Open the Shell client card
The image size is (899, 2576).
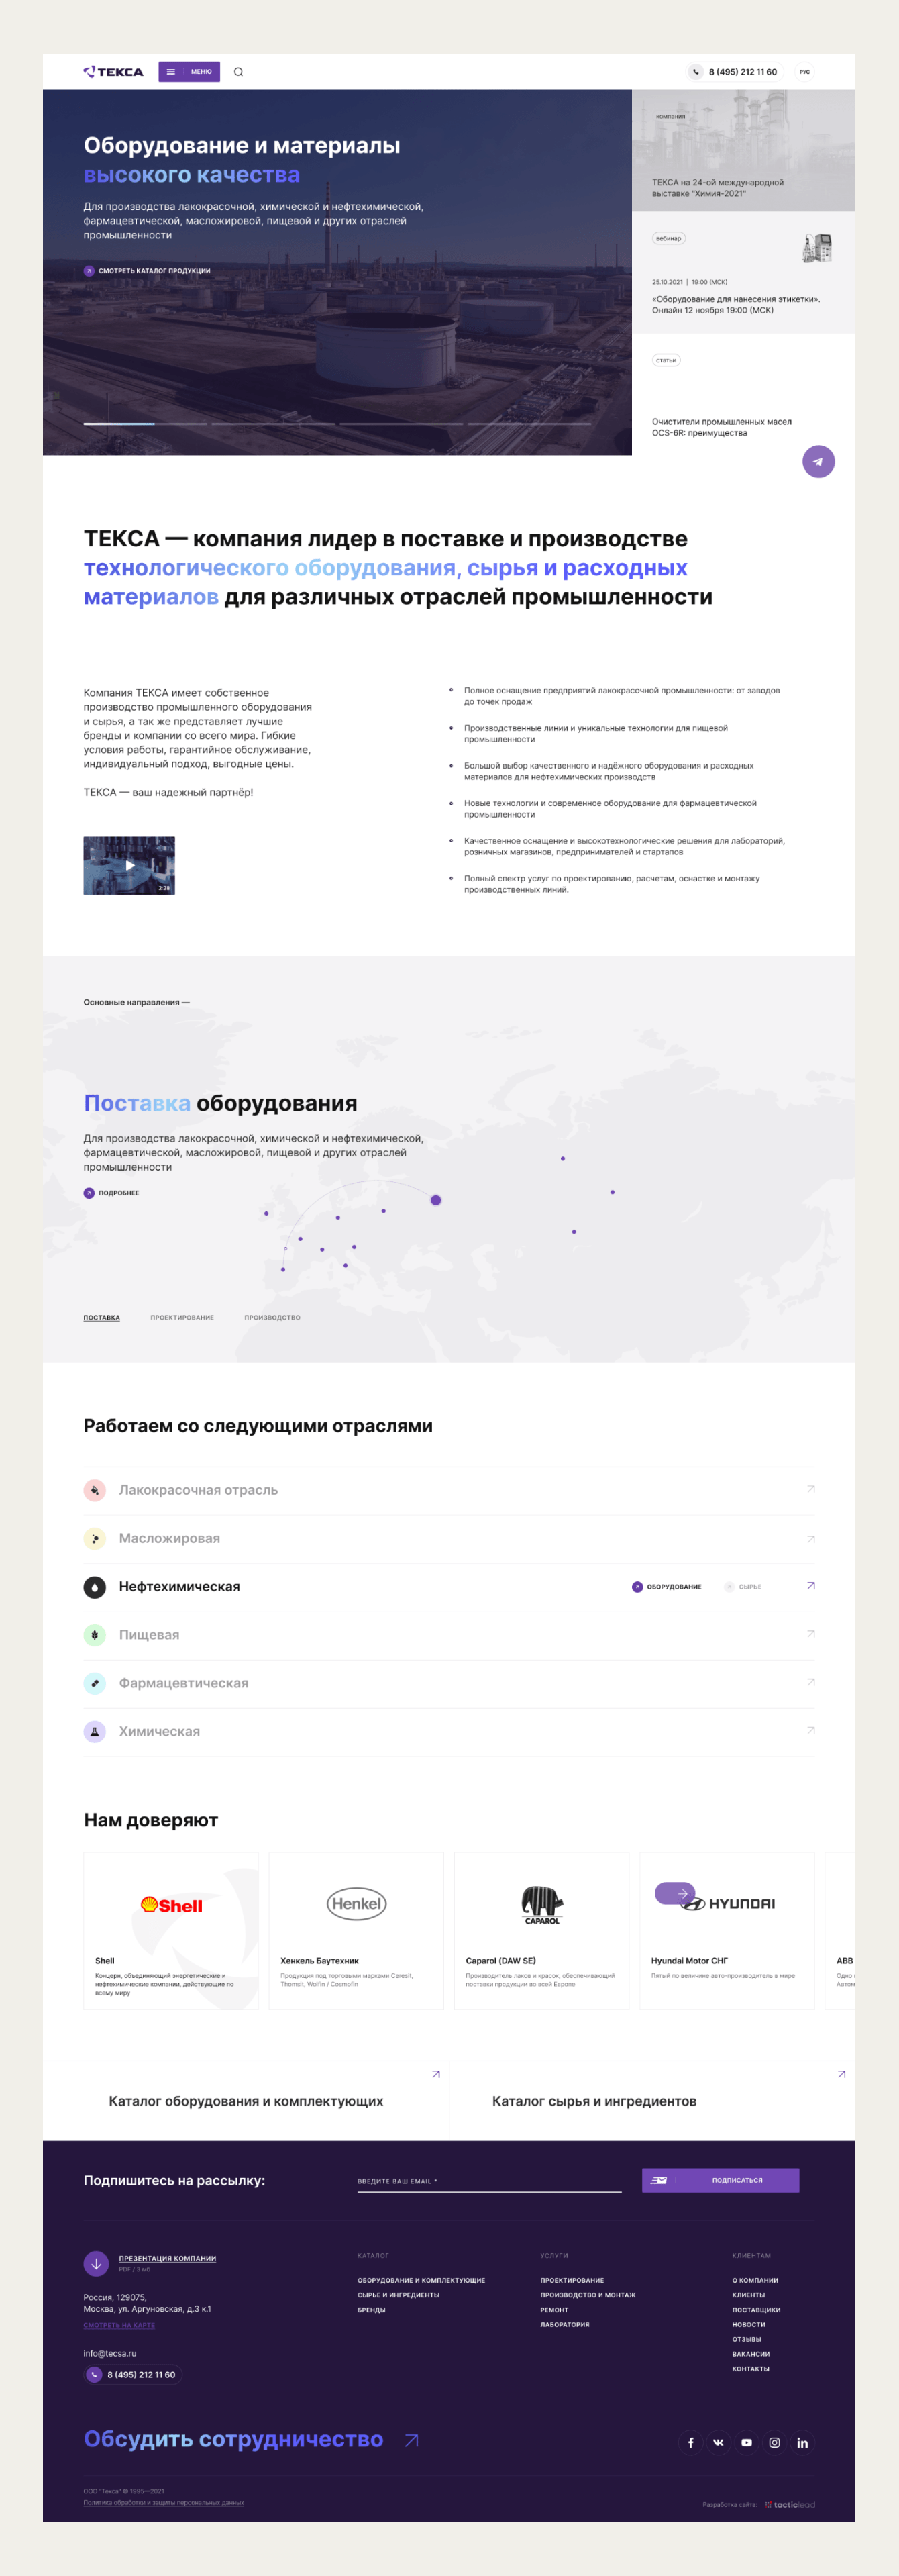[x=171, y=1931]
